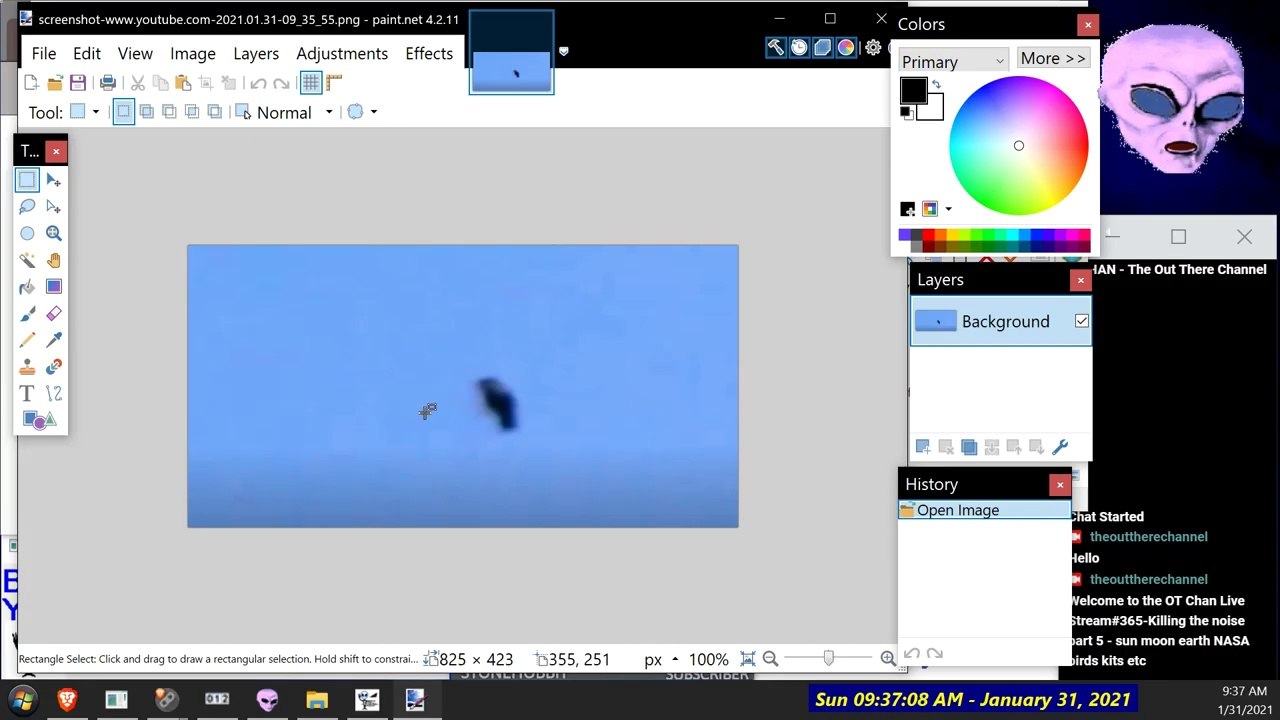Choose the Recolor tool
This screenshot has width=1280, height=720.
(x=54, y=367)
